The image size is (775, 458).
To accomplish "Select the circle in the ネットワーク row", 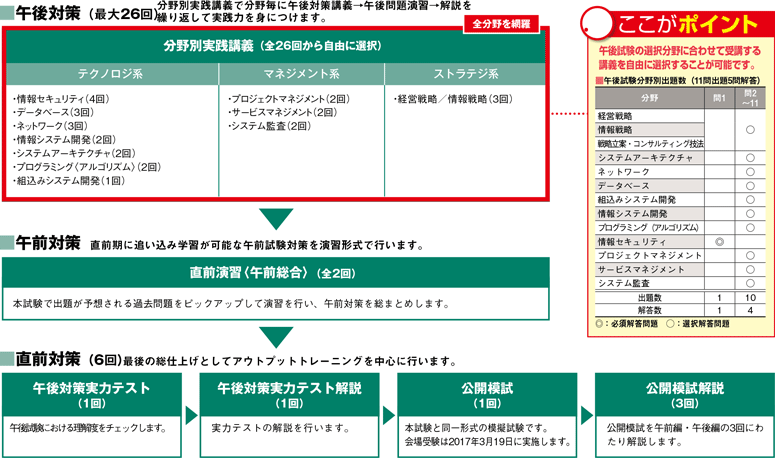I will (749, 172).
